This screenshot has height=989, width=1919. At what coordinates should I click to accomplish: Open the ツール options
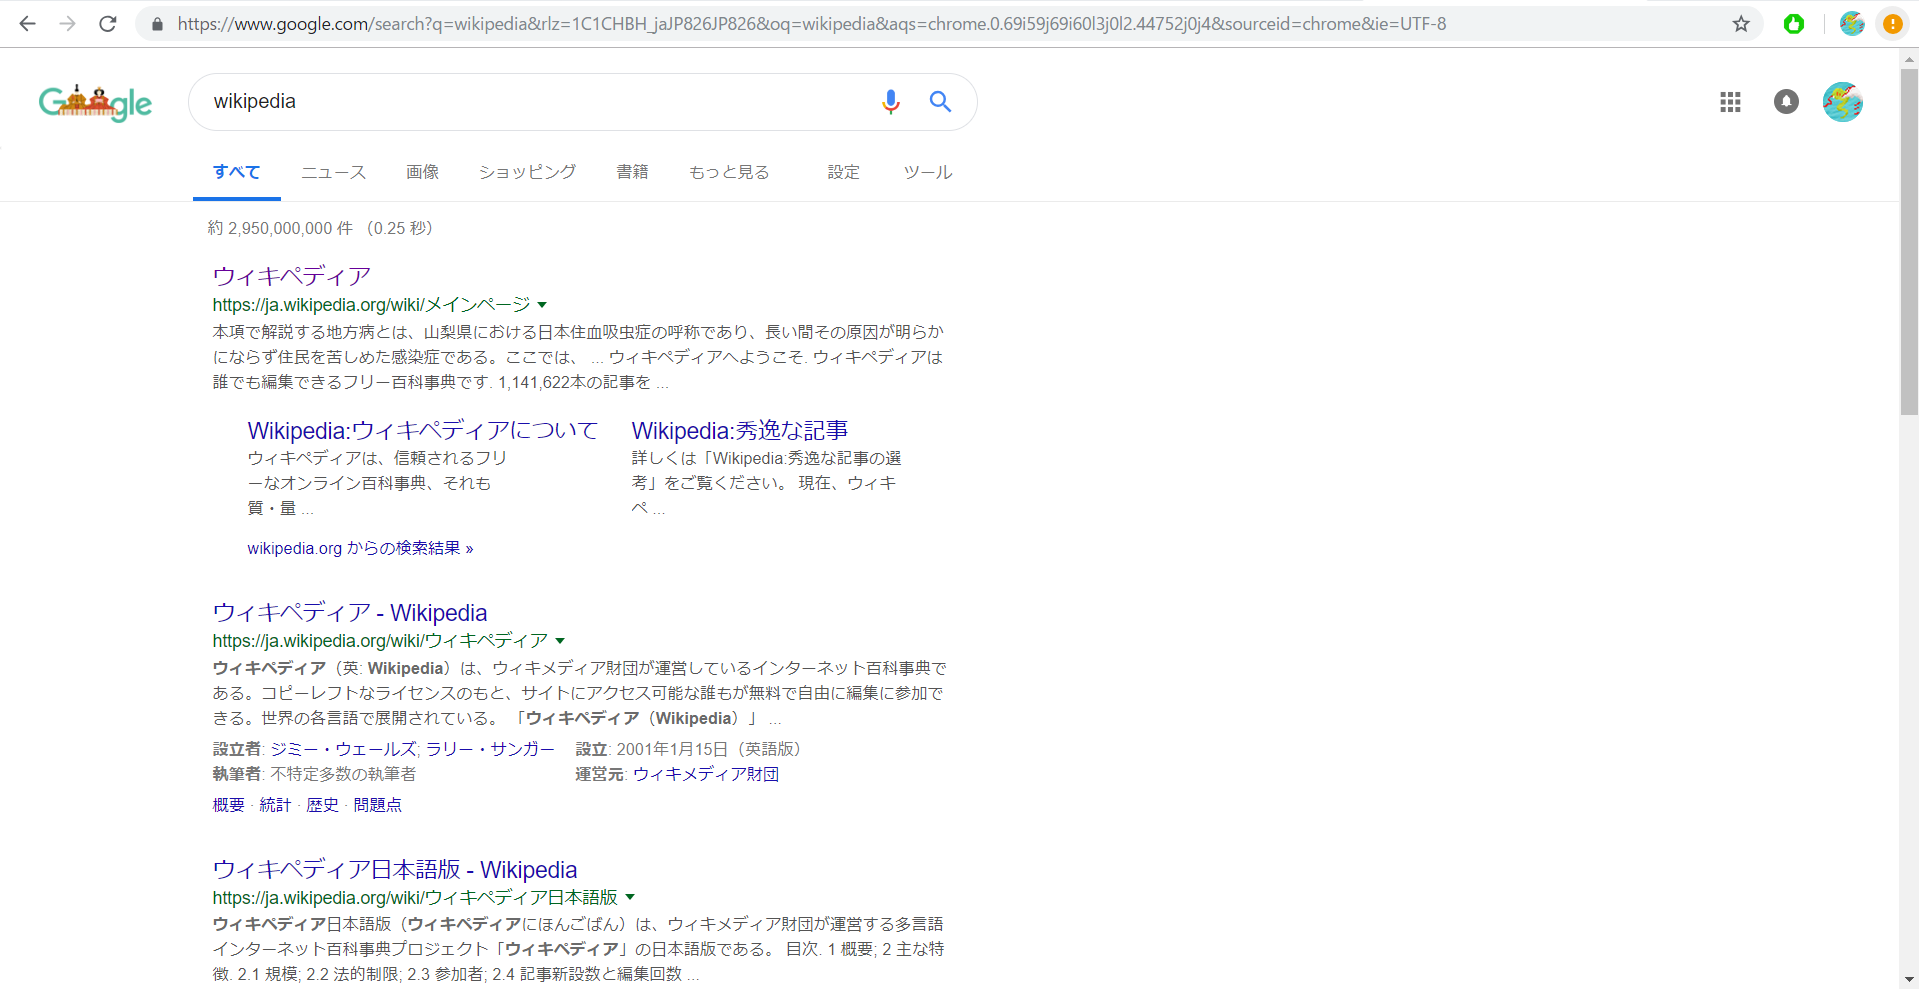pos(927,172)
